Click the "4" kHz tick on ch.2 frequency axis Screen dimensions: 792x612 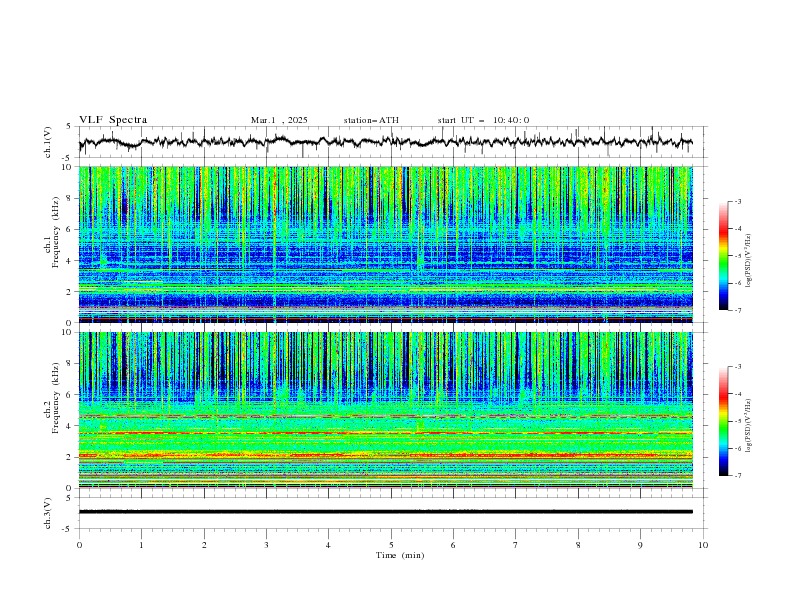(70, 426)
